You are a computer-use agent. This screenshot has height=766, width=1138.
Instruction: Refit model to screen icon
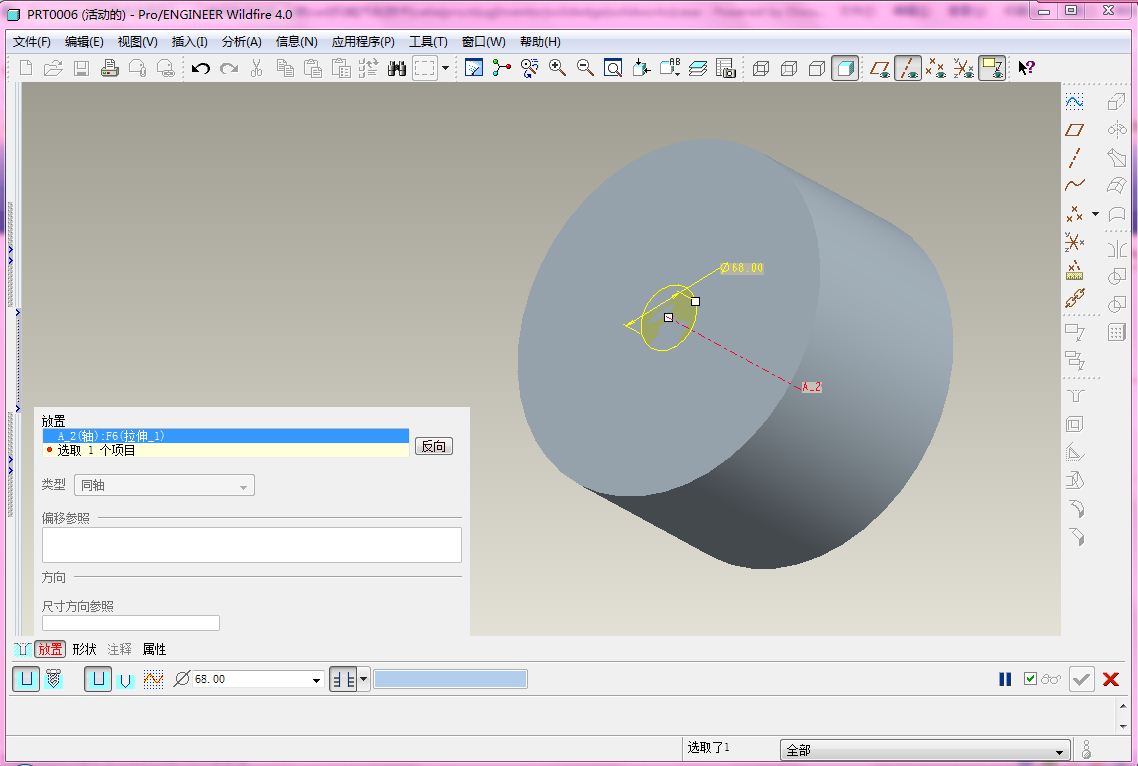pyautogui.click(x=613, y=68)
